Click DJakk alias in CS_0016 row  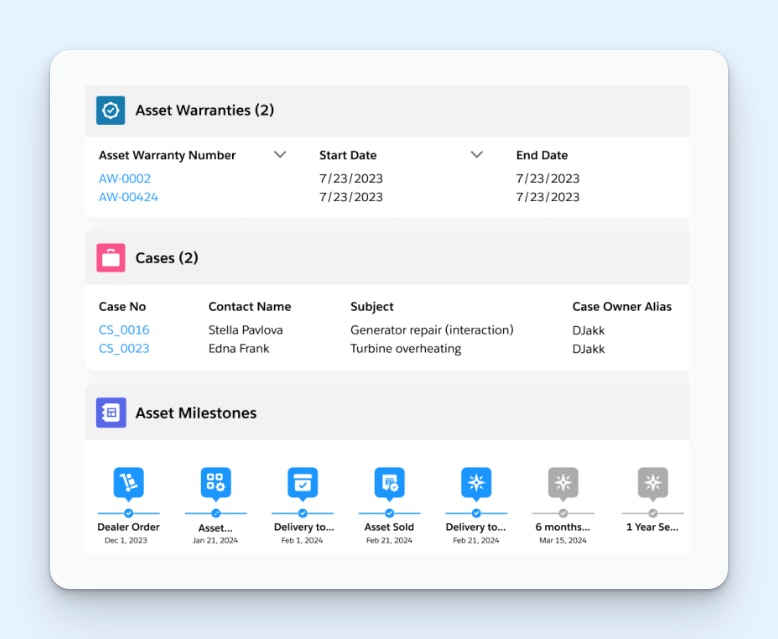click(x=588, y=330)
